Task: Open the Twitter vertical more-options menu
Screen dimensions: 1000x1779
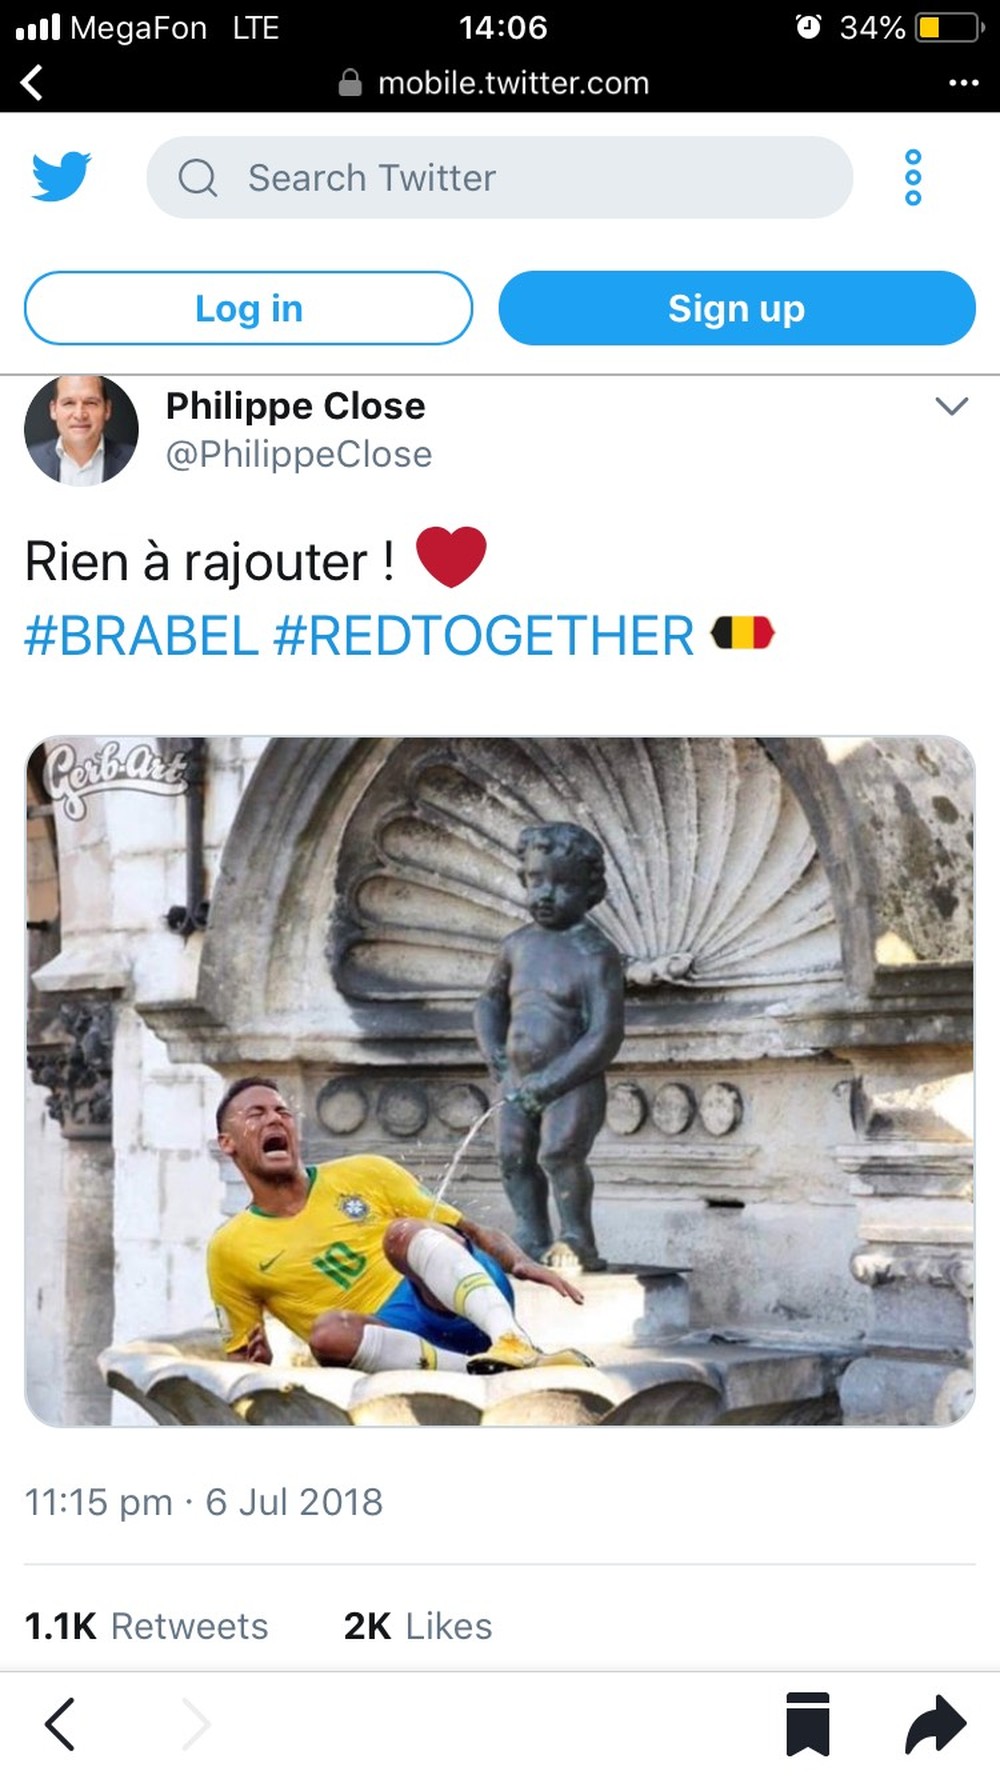Action: (912, 178)
